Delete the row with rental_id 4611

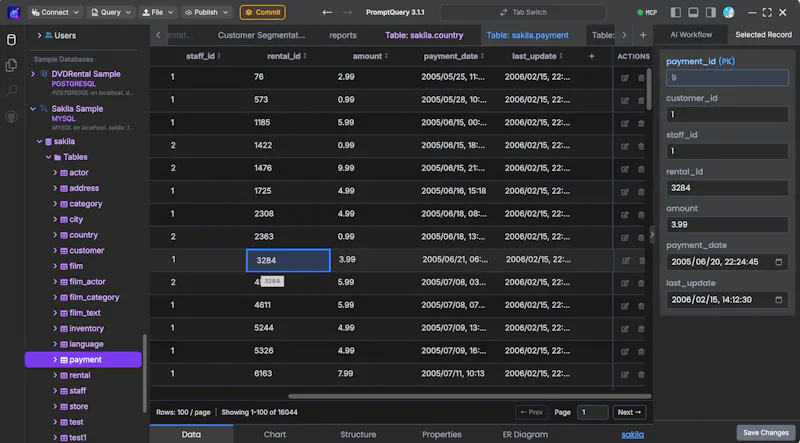[x=641, y=306]
